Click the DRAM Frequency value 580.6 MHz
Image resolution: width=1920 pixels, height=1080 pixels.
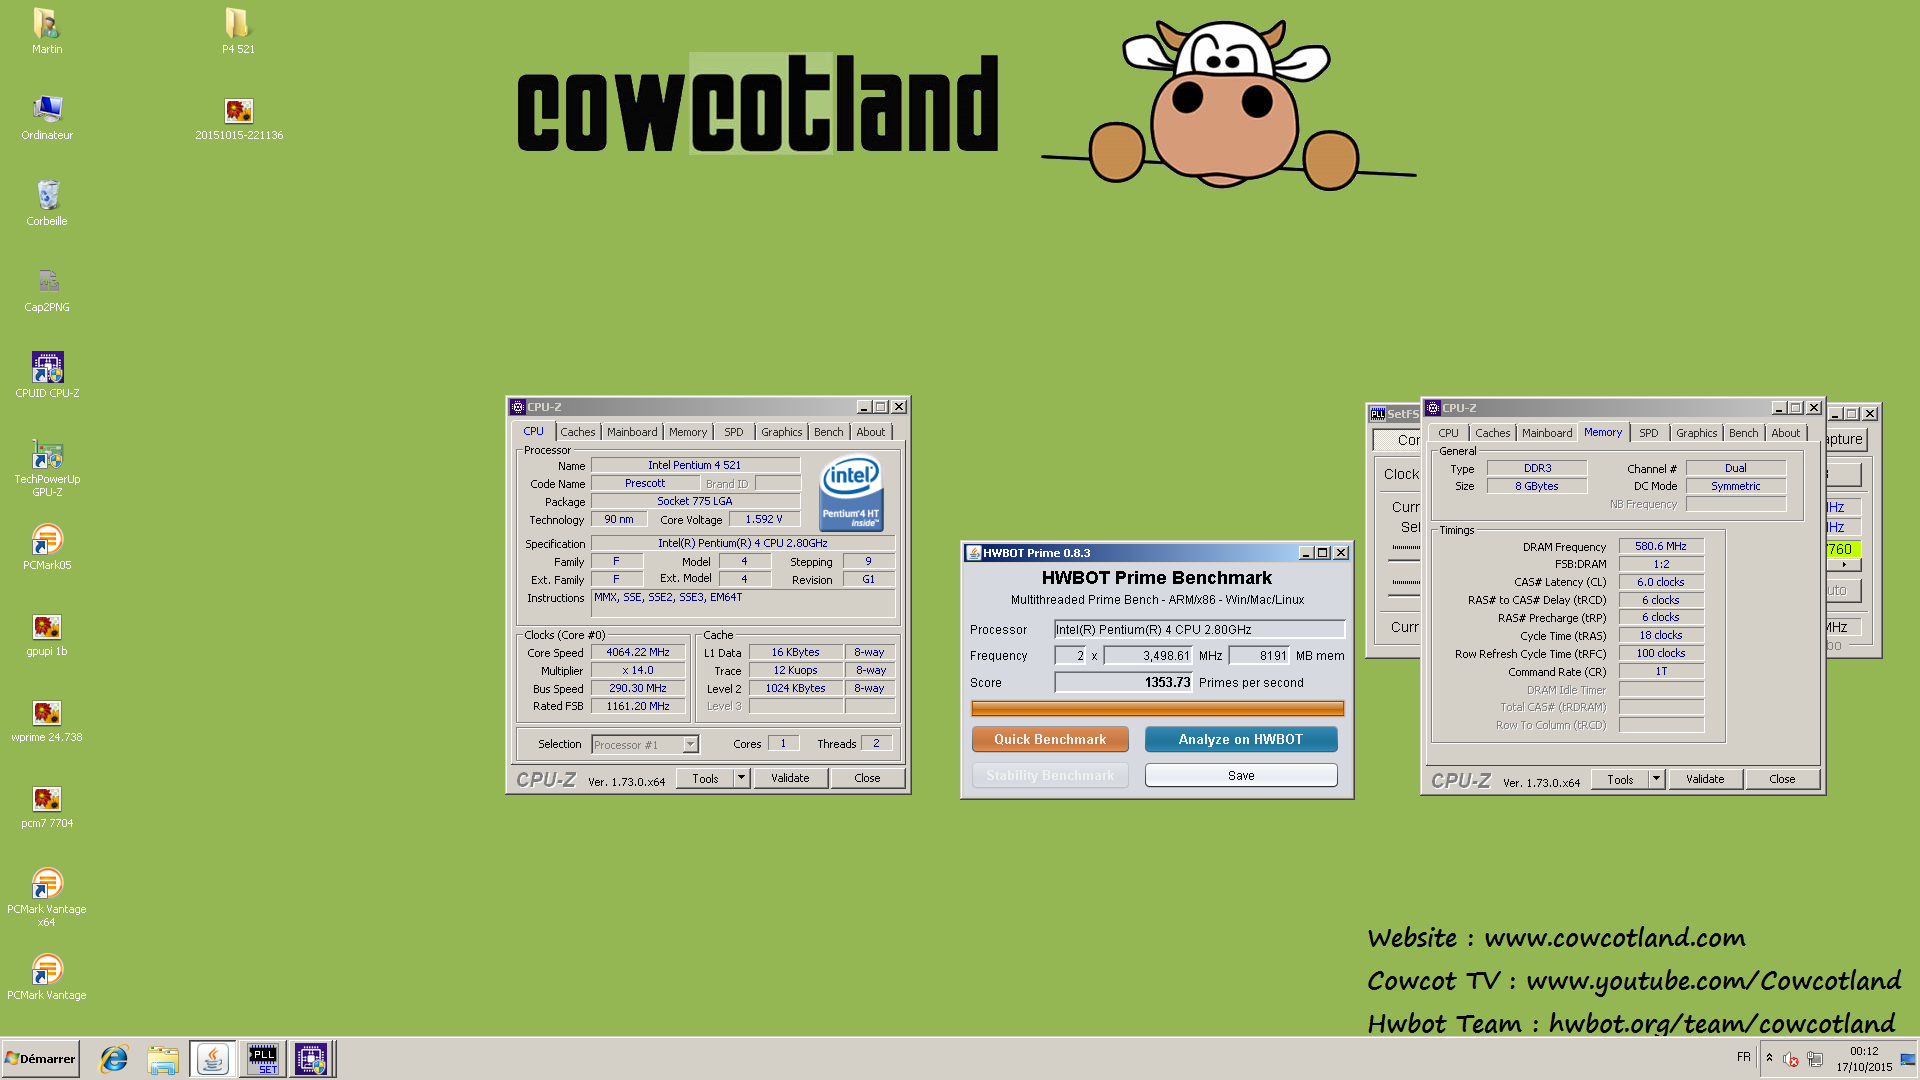(x=1661, y=546)
